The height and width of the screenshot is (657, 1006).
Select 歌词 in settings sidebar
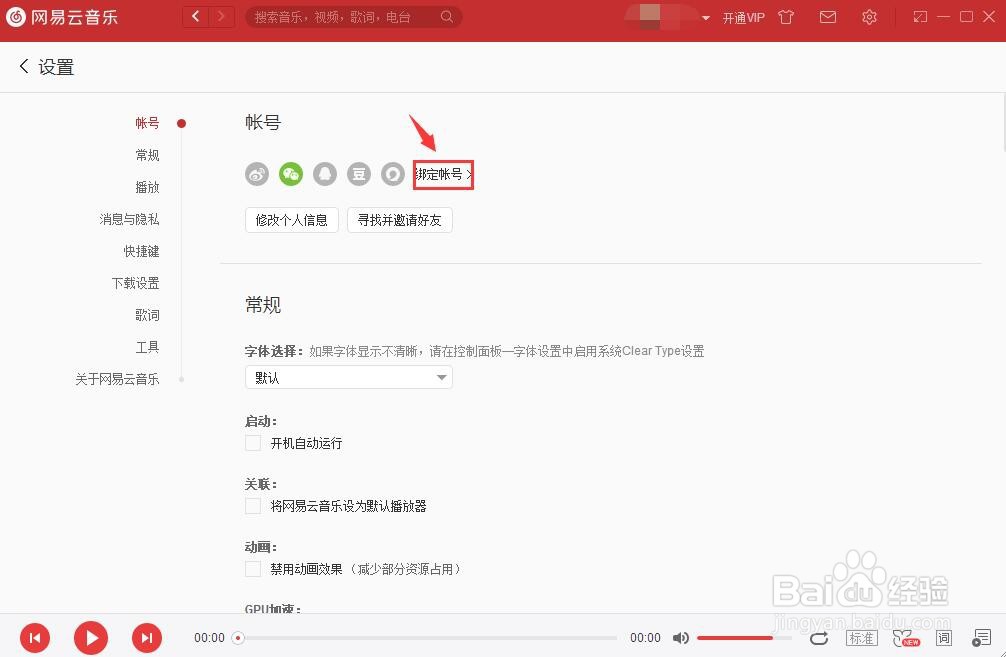pyautogui.click(x=147, y=315)
